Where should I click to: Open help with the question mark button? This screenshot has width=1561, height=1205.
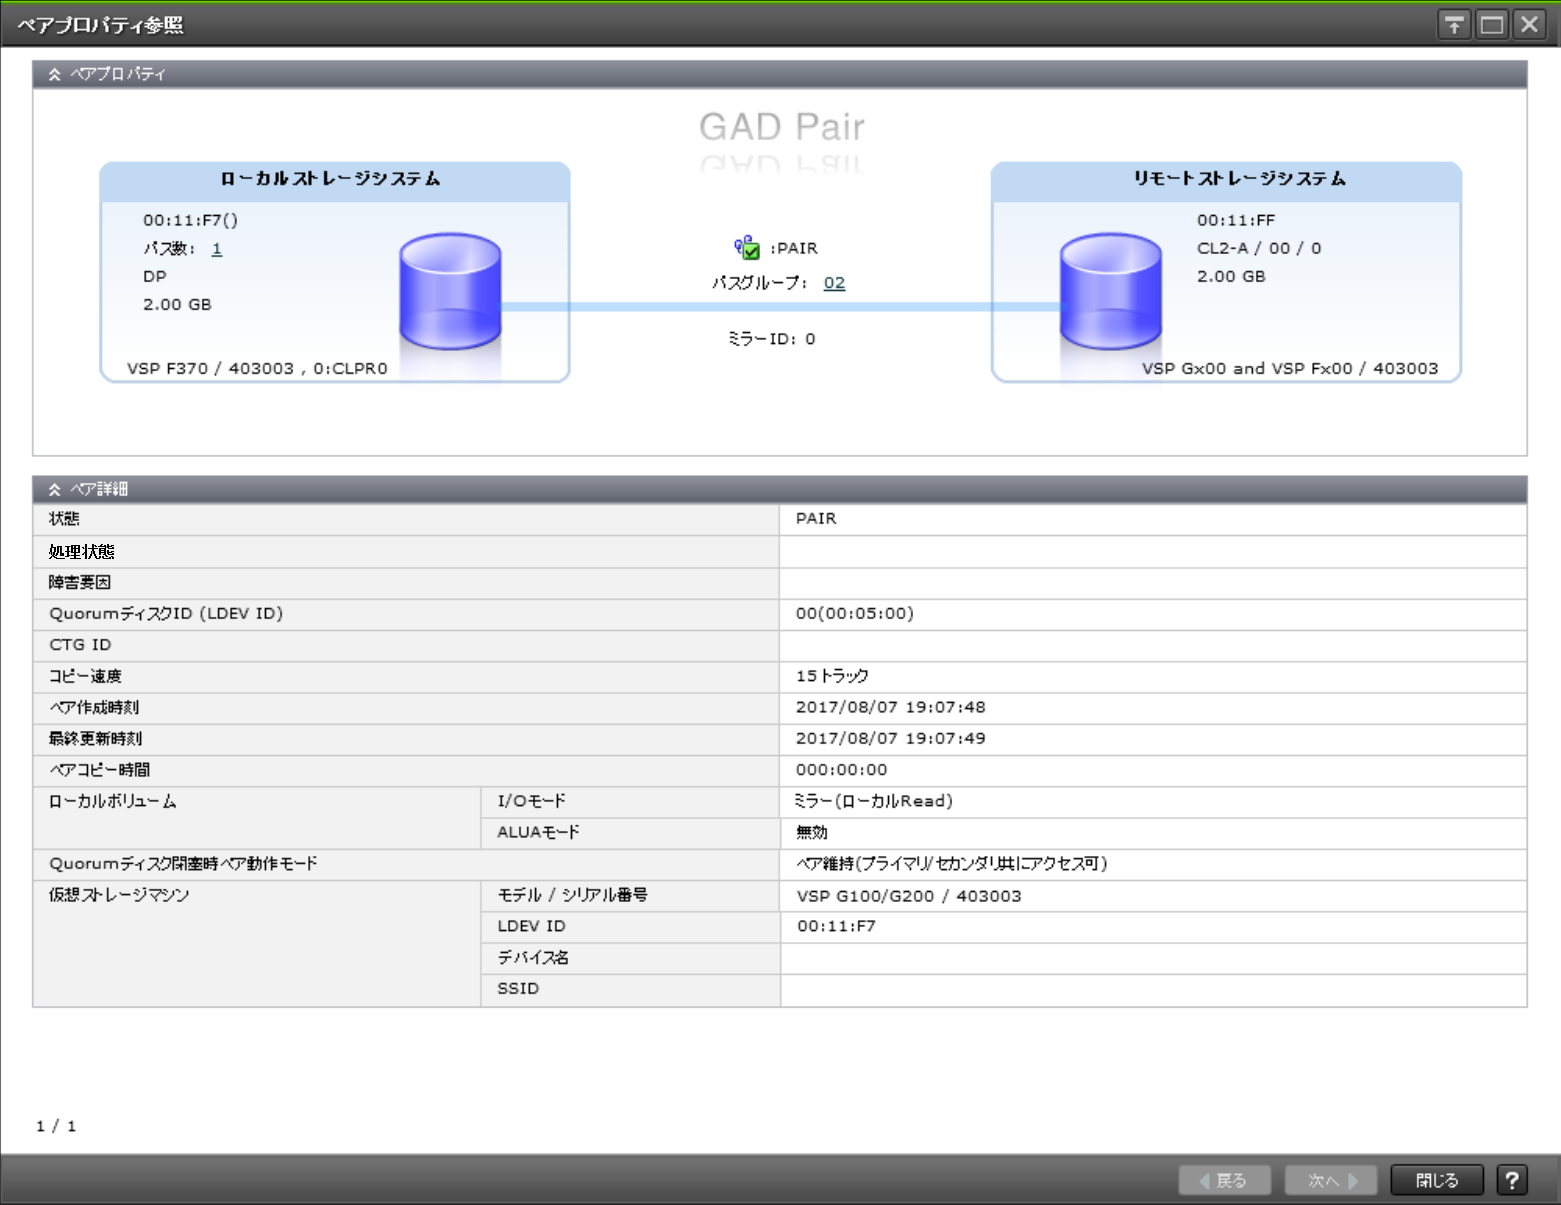1511,1180
